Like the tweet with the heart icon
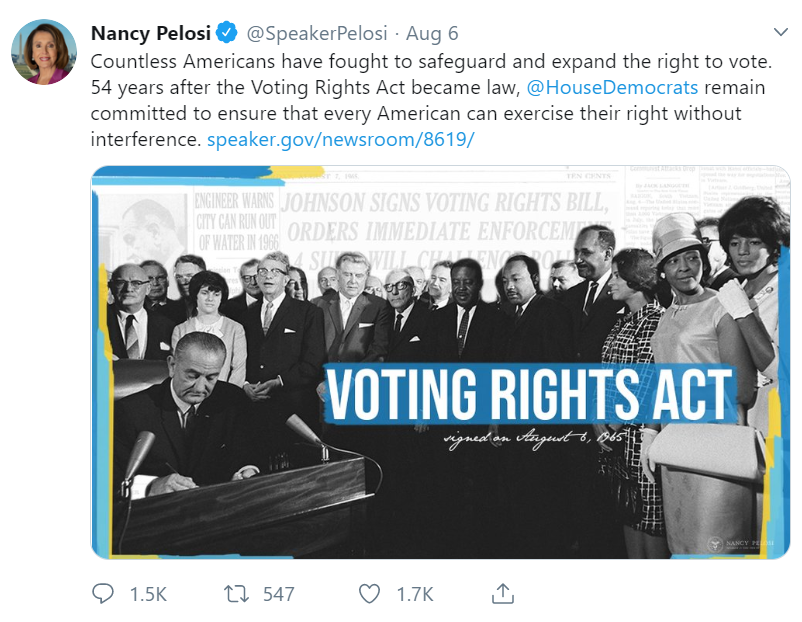The image size is (802, 622). (x=369, y=594)
